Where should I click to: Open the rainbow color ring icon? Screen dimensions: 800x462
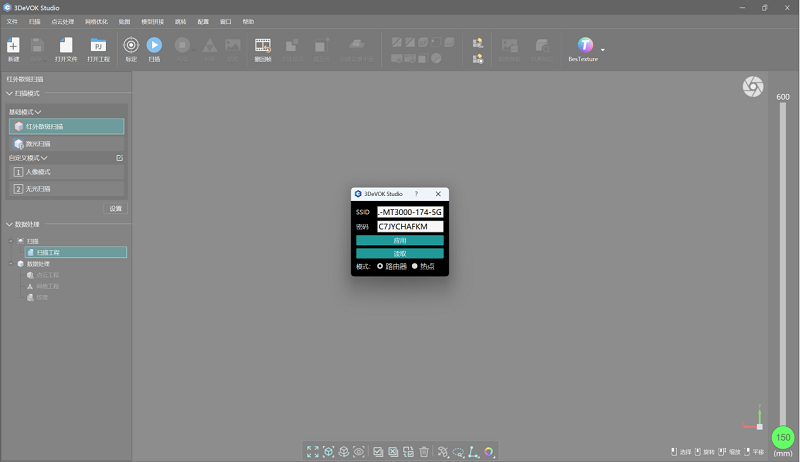click(x=489, y=451)
